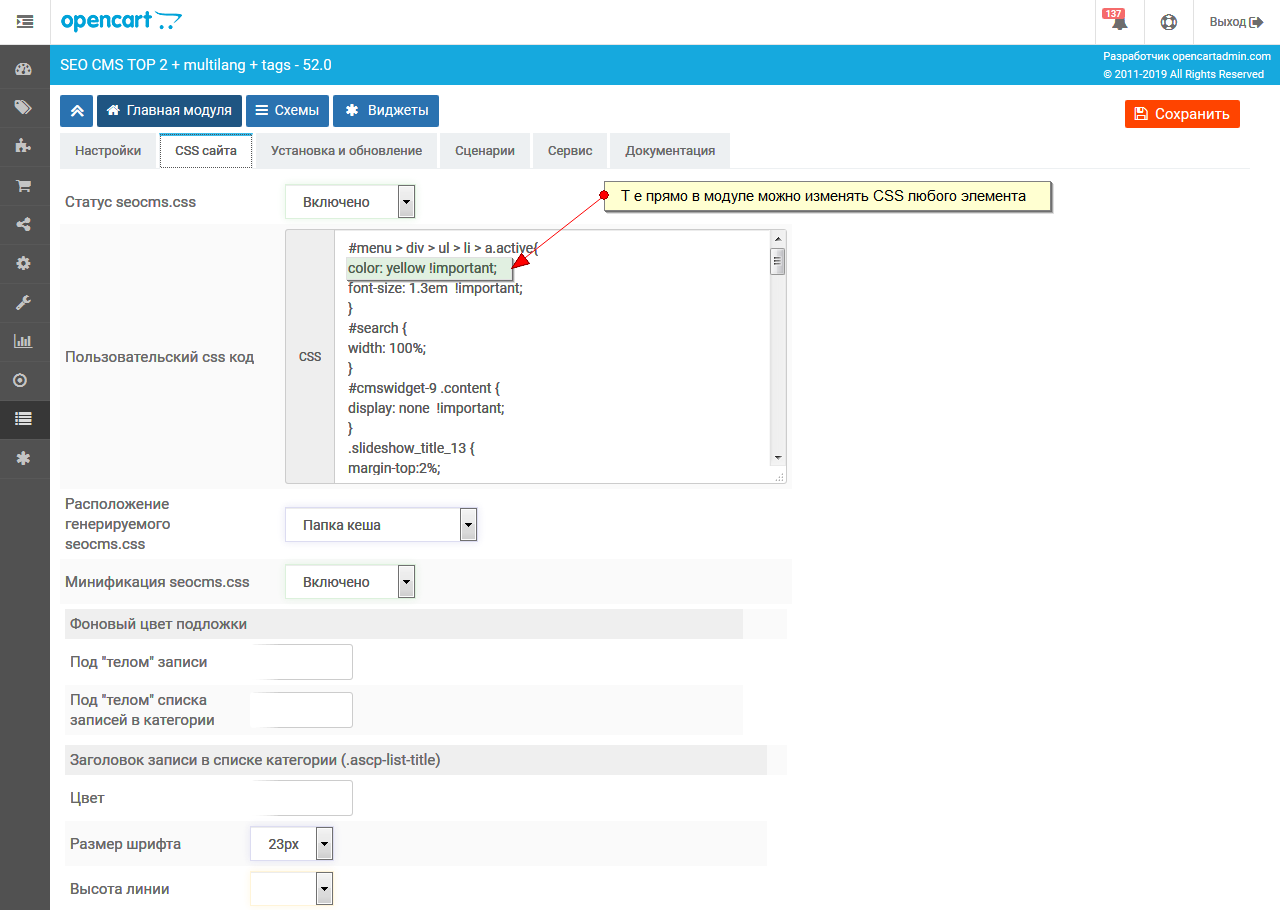Image resolution: width=1280 pixels, height=910 pixels.
Task: Click the "display: none !important;" code line
Action: click(x=426, y=408)
